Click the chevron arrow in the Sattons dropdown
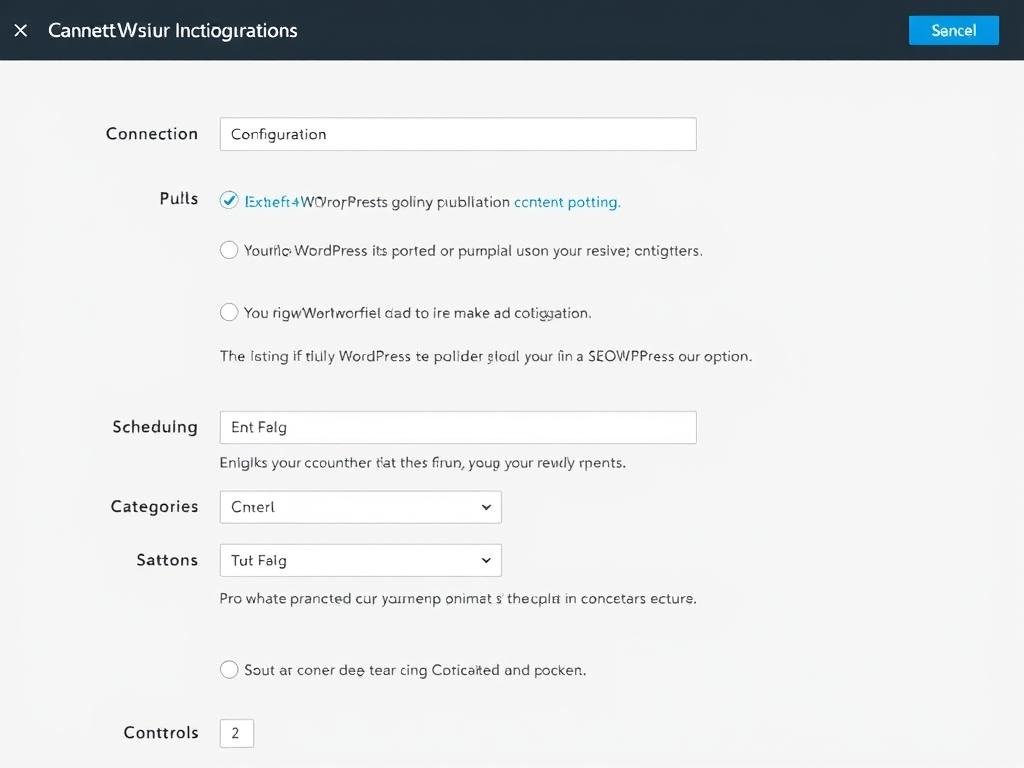 tap(486, 560)
